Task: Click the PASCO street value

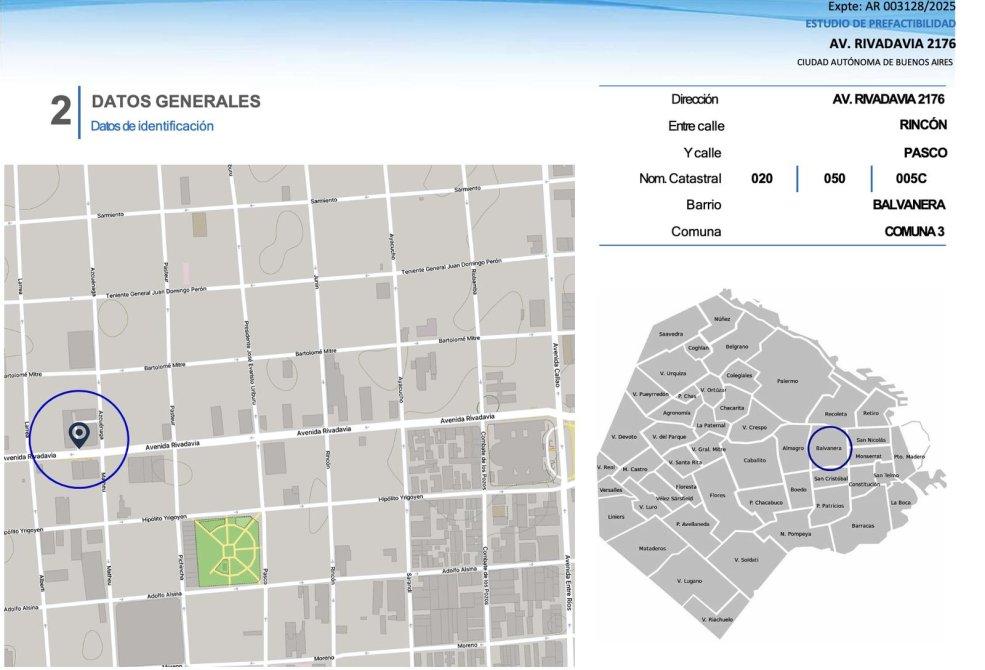Action: 926,153
